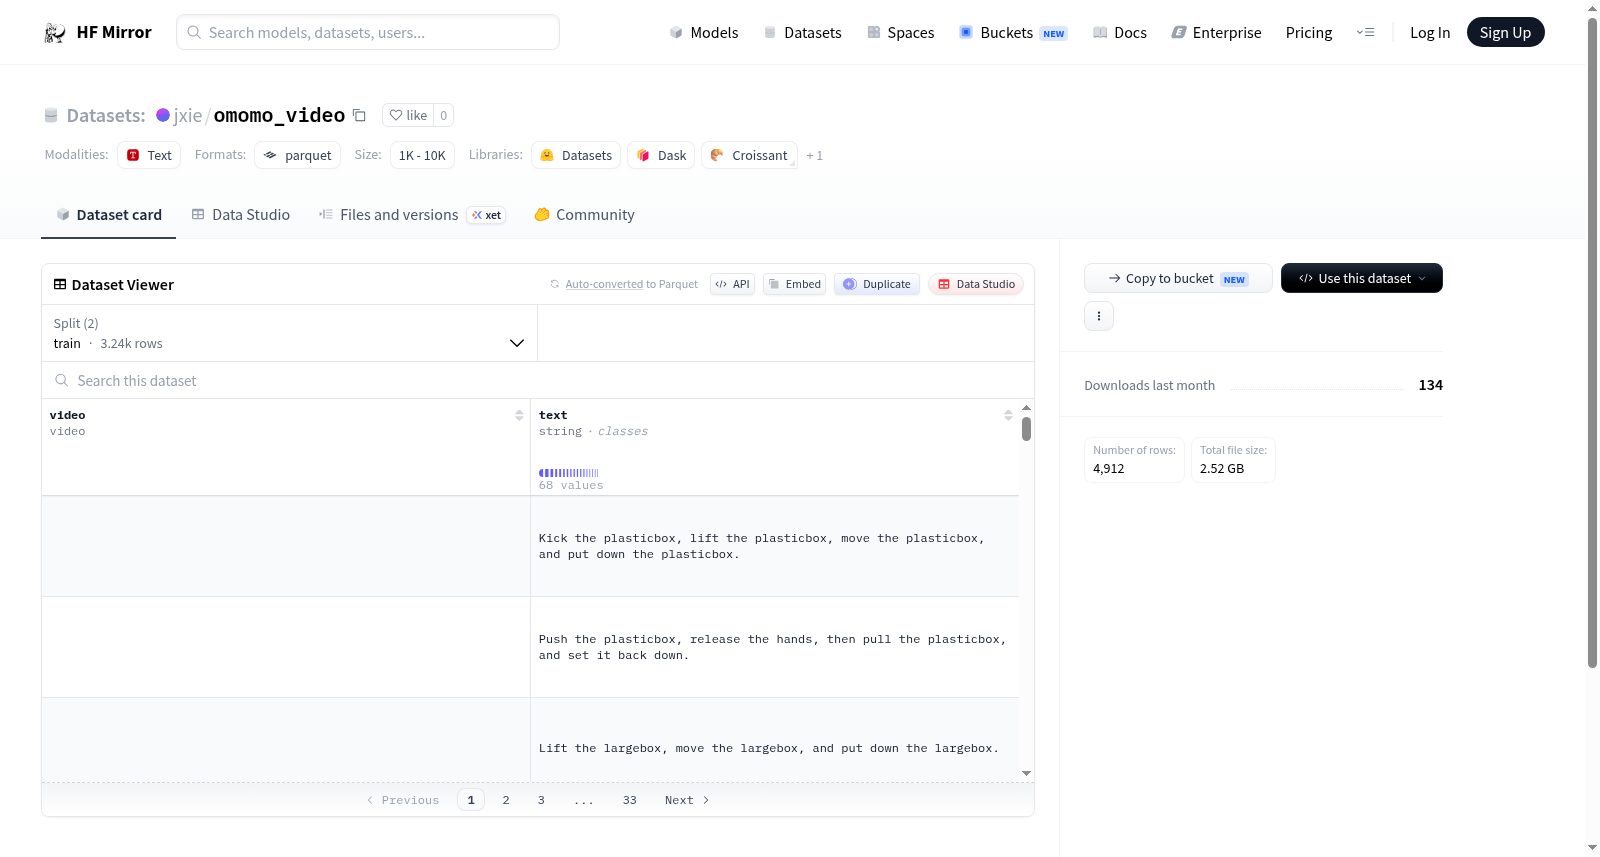Click the sort icon on video column
This screenshot has height=857, width=1600.
tap(519, 415)
